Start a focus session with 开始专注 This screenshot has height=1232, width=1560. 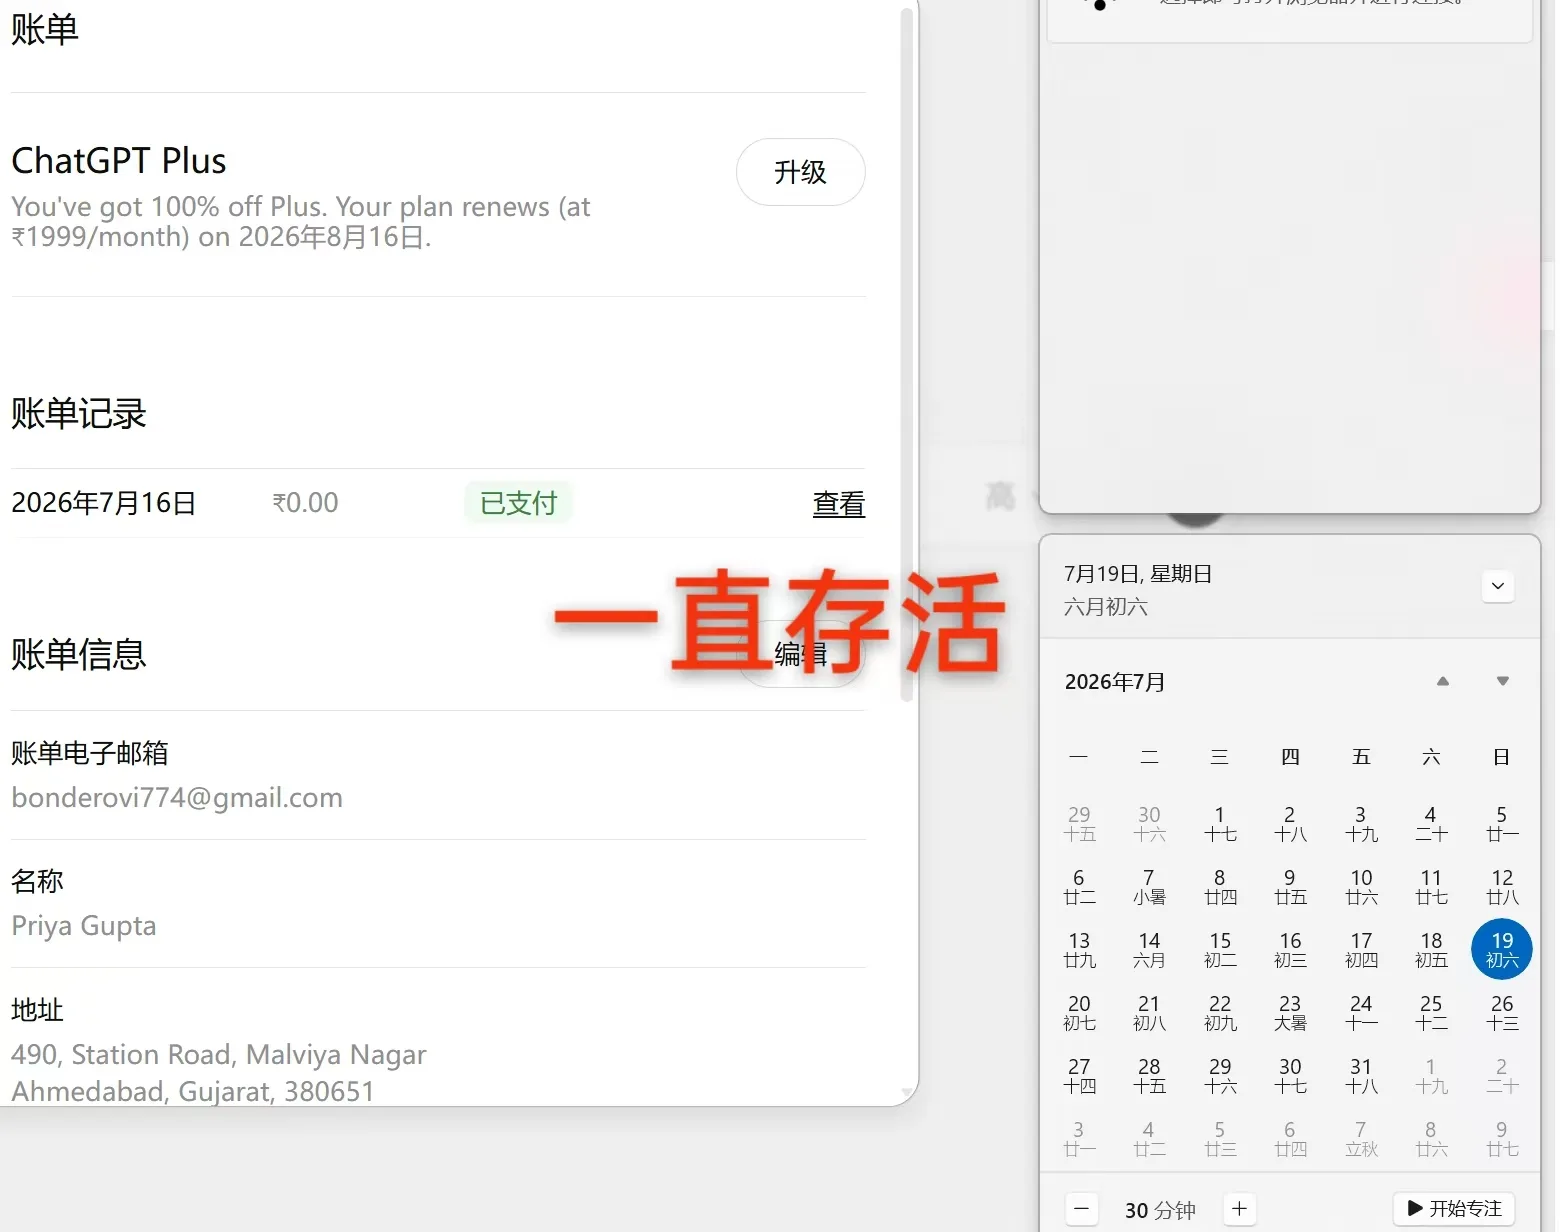coord(1454,1209)
